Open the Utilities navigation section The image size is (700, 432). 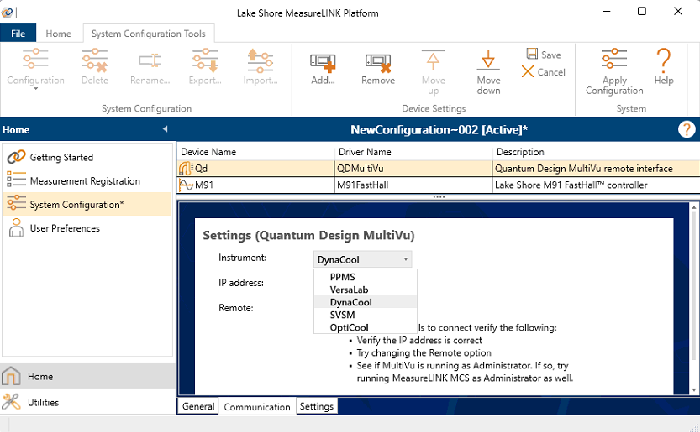88,402
